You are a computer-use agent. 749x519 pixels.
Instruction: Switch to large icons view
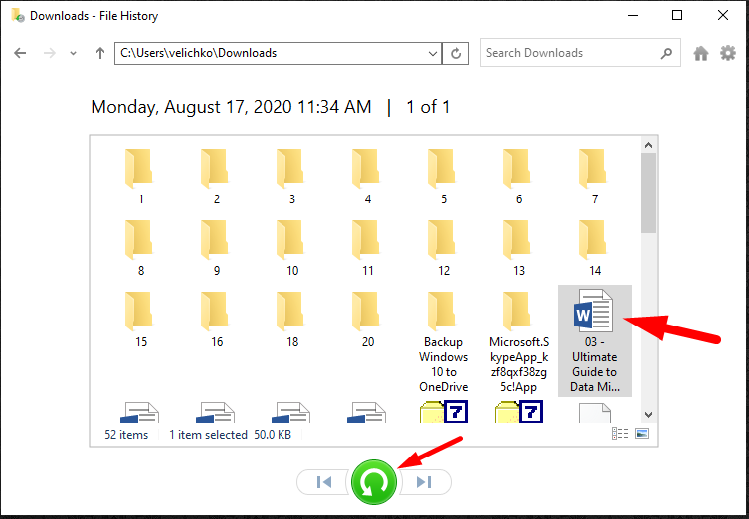click(641, 434)
